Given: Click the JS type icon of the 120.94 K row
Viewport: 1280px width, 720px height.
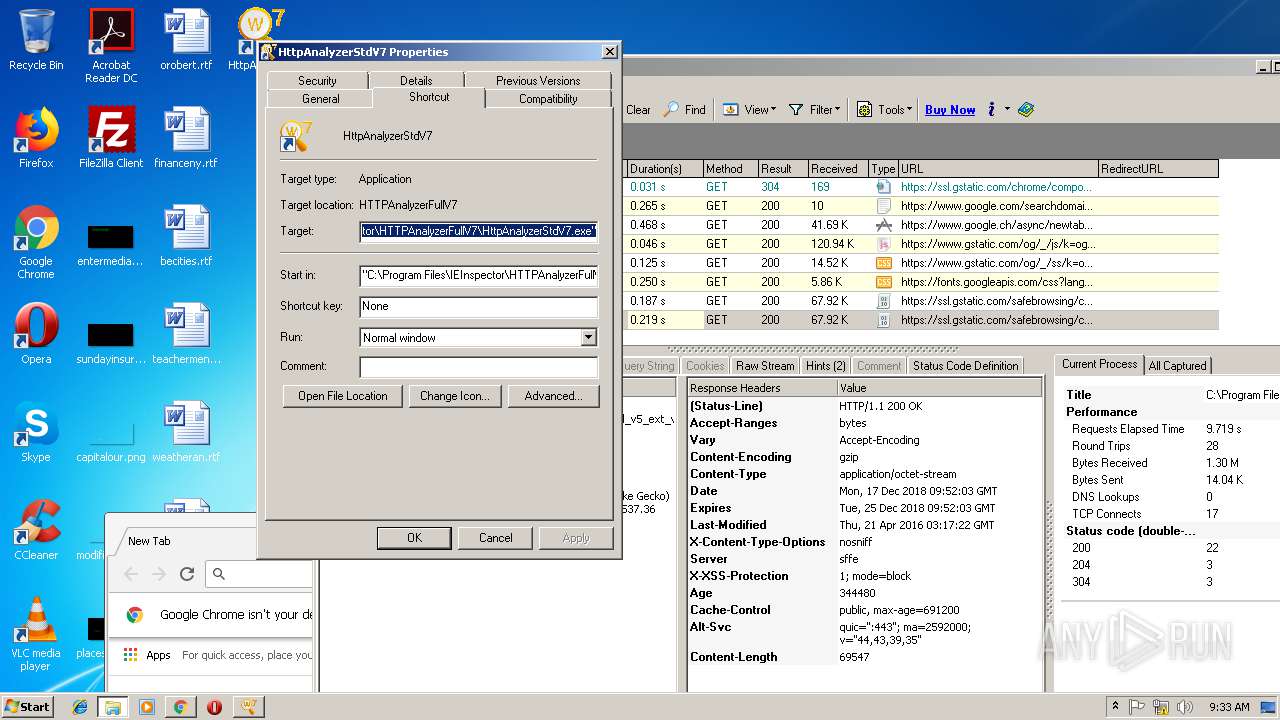Looking at the screenshot, I should pos(883,244).
